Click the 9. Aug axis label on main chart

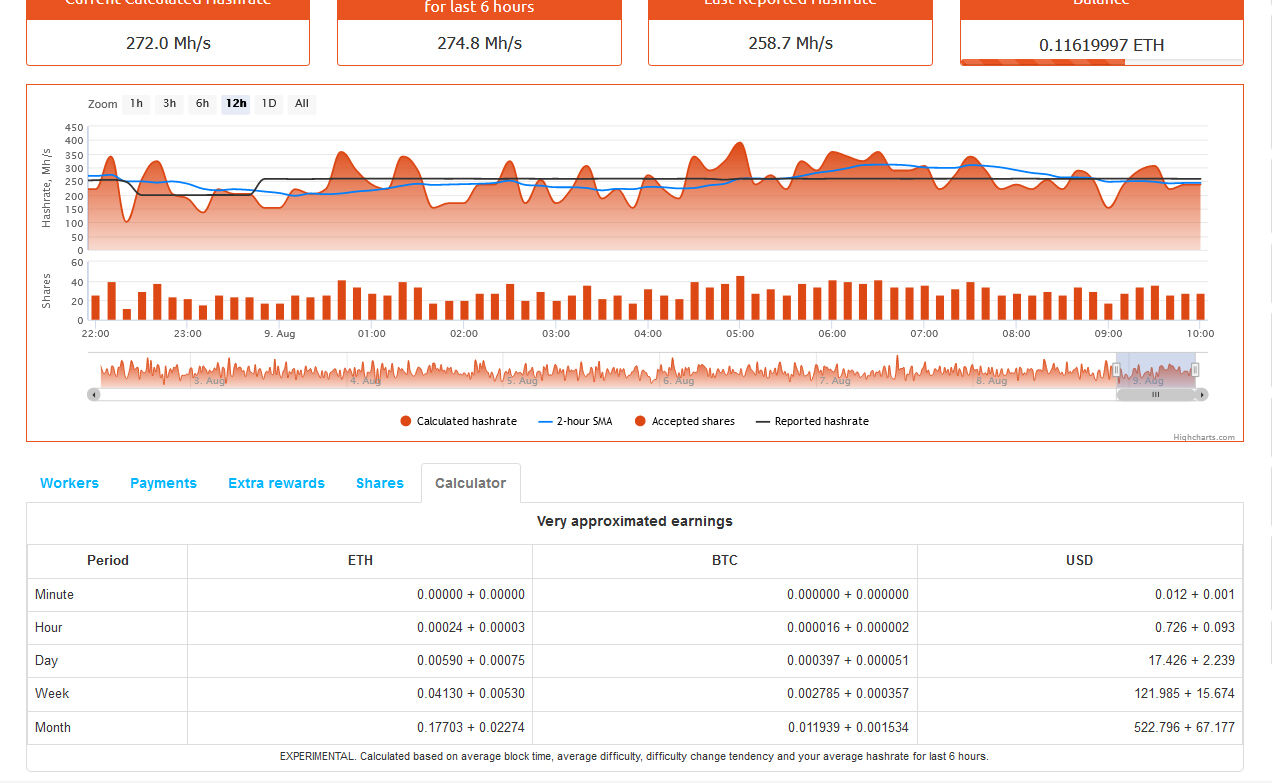(x=279, y=334)
